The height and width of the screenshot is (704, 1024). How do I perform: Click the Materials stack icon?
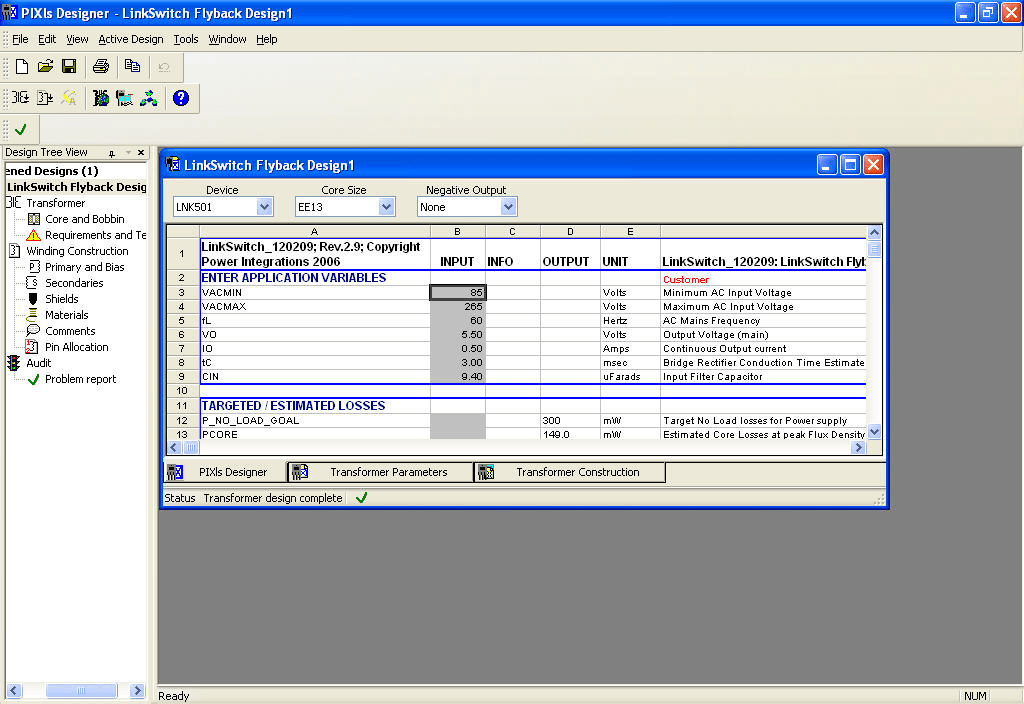pyautogui.click(x=33, y=315)
